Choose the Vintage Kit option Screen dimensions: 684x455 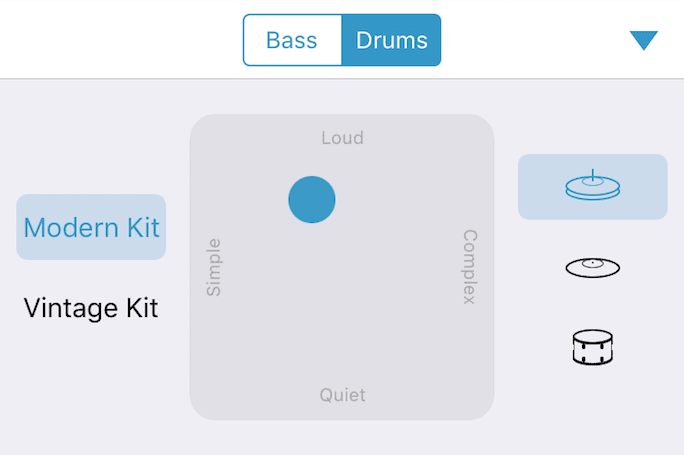(x=91, y=308)
